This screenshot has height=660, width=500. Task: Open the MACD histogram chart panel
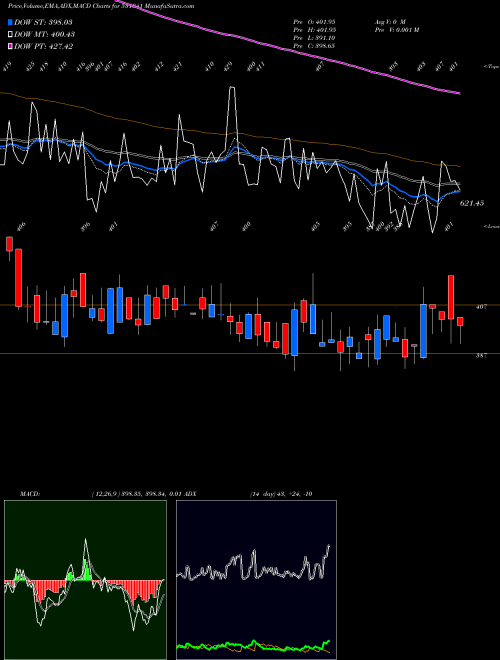pos(85,580)
